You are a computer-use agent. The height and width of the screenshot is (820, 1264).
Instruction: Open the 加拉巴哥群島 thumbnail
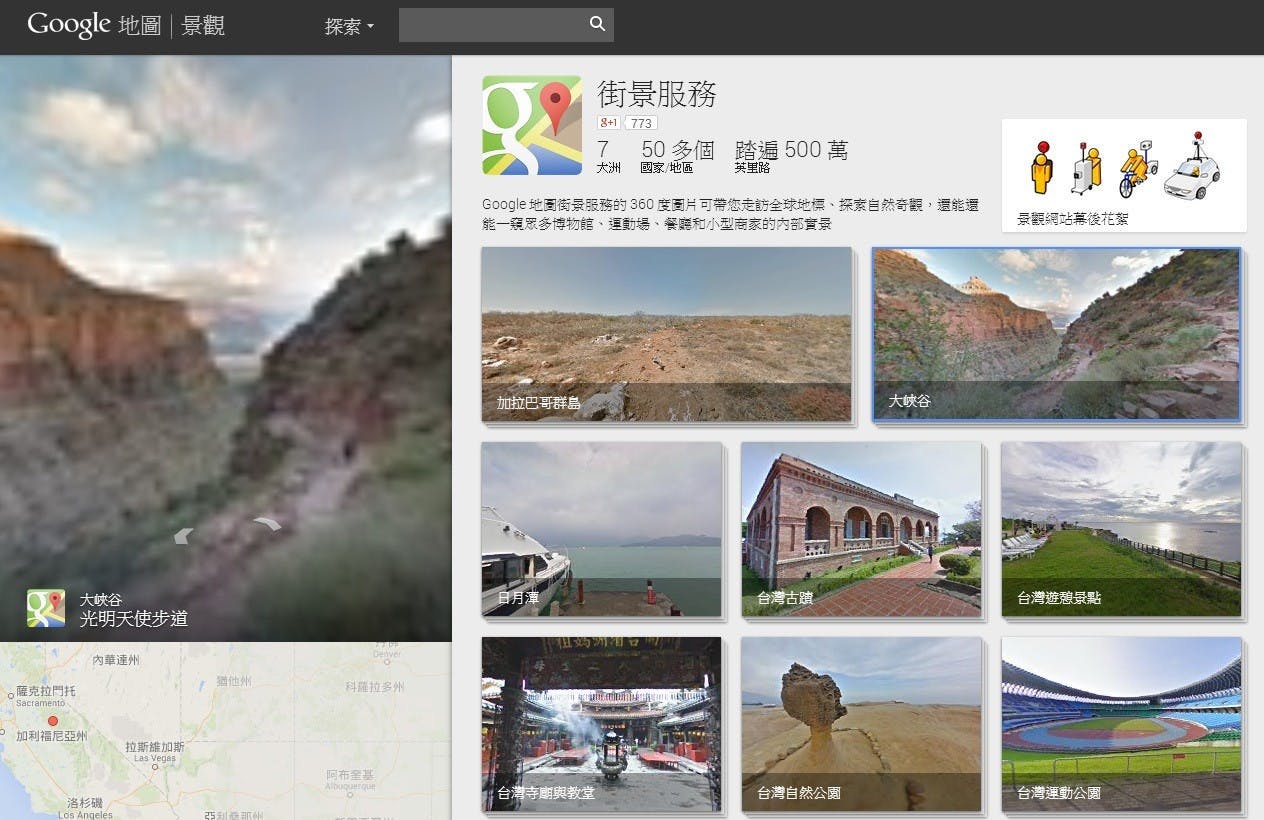click(667, 335)
